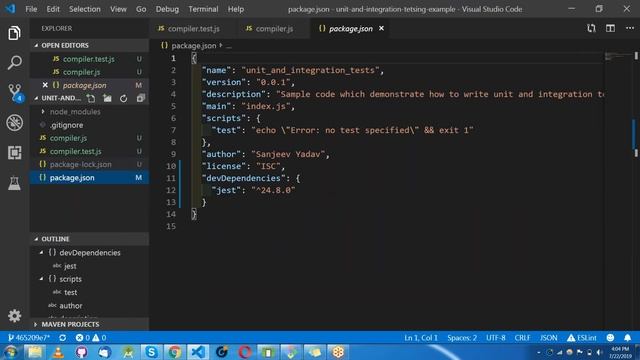
Task: Open the Go menu
Action: point(141,9)
